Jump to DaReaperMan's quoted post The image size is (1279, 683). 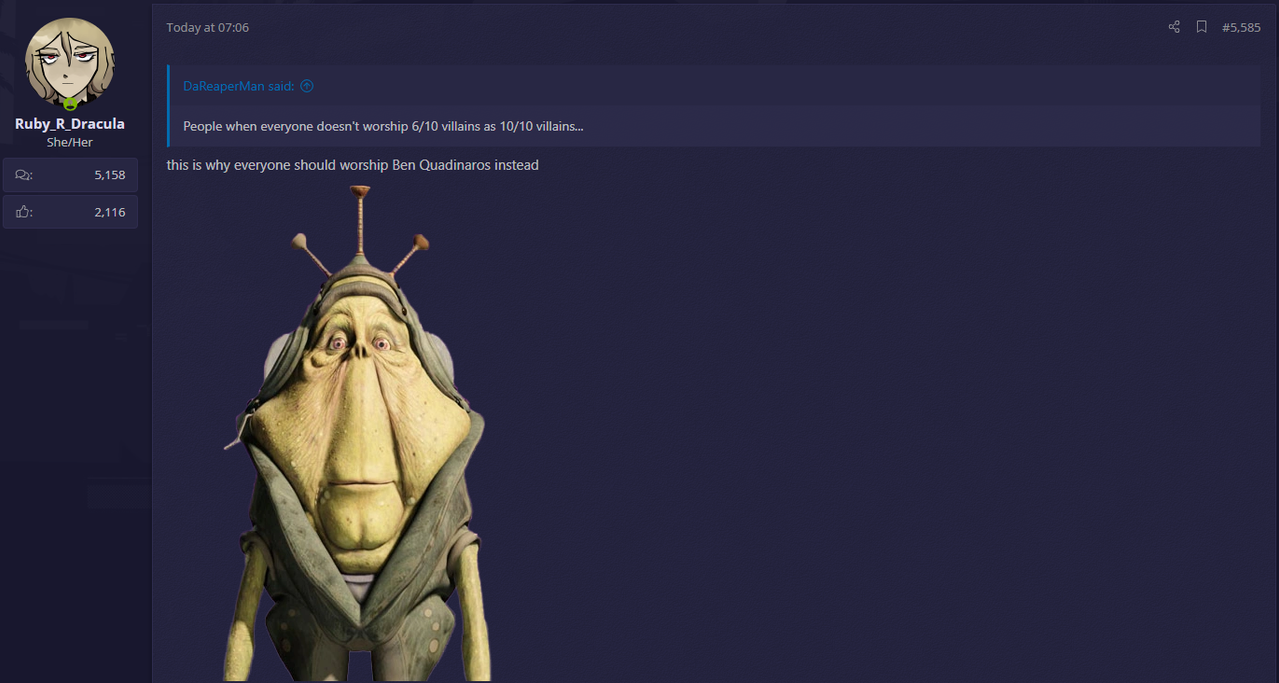coord(307,86)
